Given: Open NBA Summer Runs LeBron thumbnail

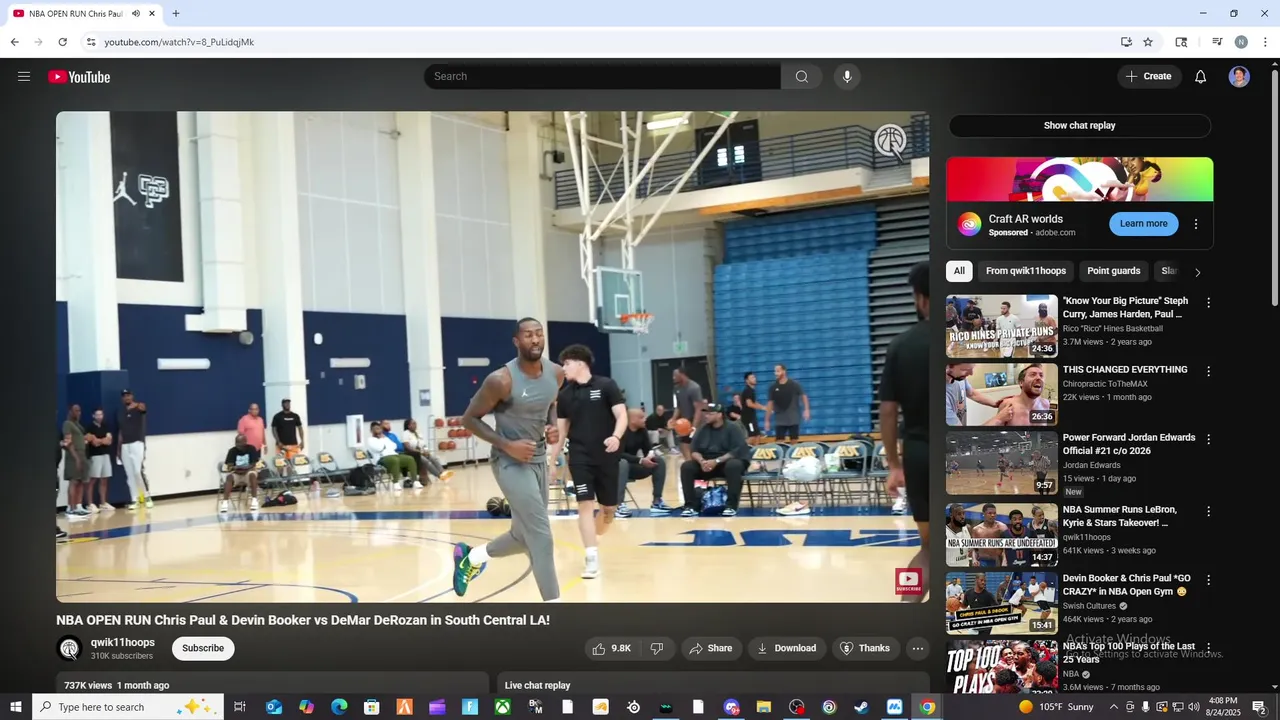Looking at the screenshot, I should [1002, 534].
